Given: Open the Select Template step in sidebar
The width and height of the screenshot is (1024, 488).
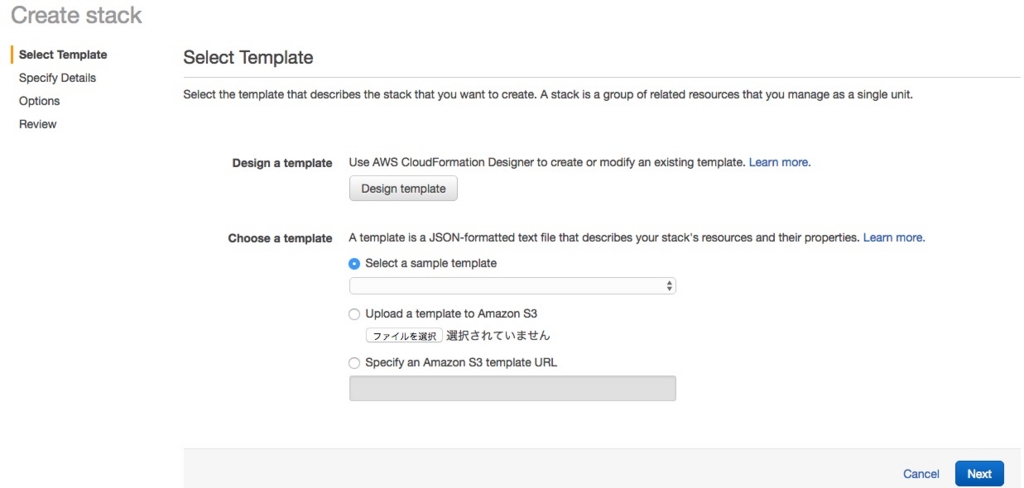Looking at the screenshot, I should point(63,55).
